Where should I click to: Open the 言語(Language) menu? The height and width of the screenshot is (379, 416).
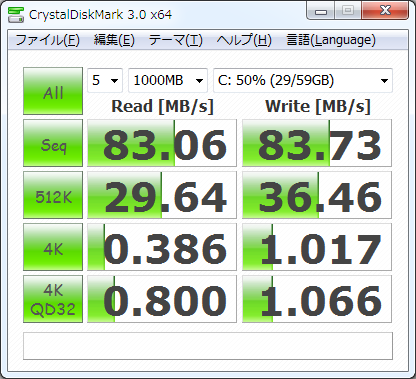(x=331, y=40)
